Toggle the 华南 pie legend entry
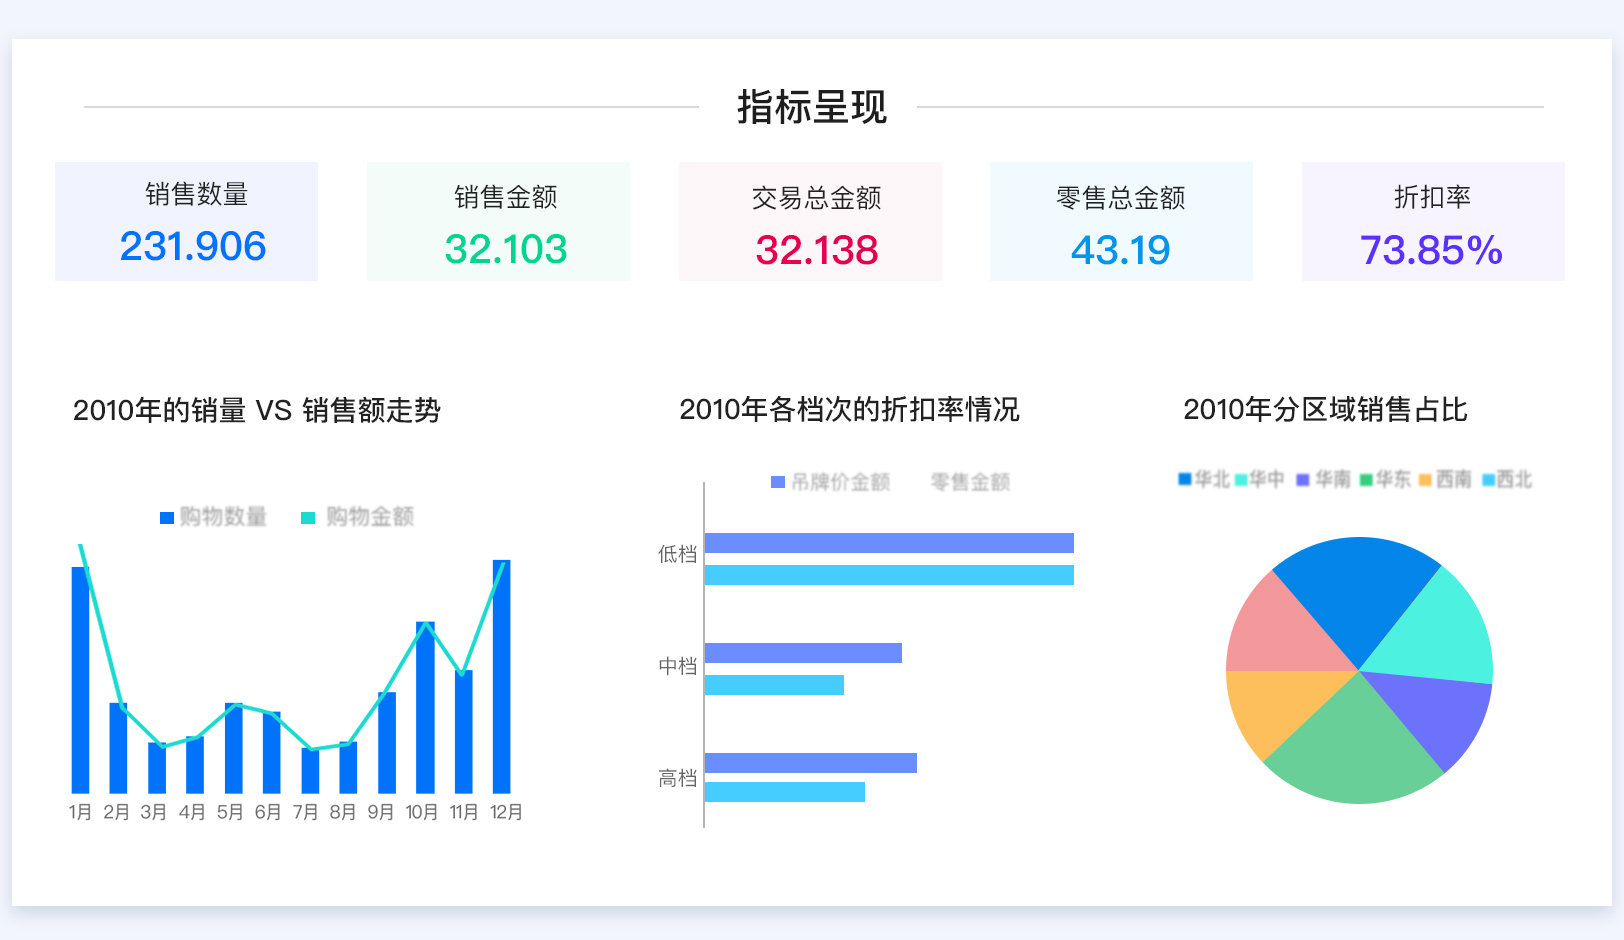 [x=1323, y=479]
